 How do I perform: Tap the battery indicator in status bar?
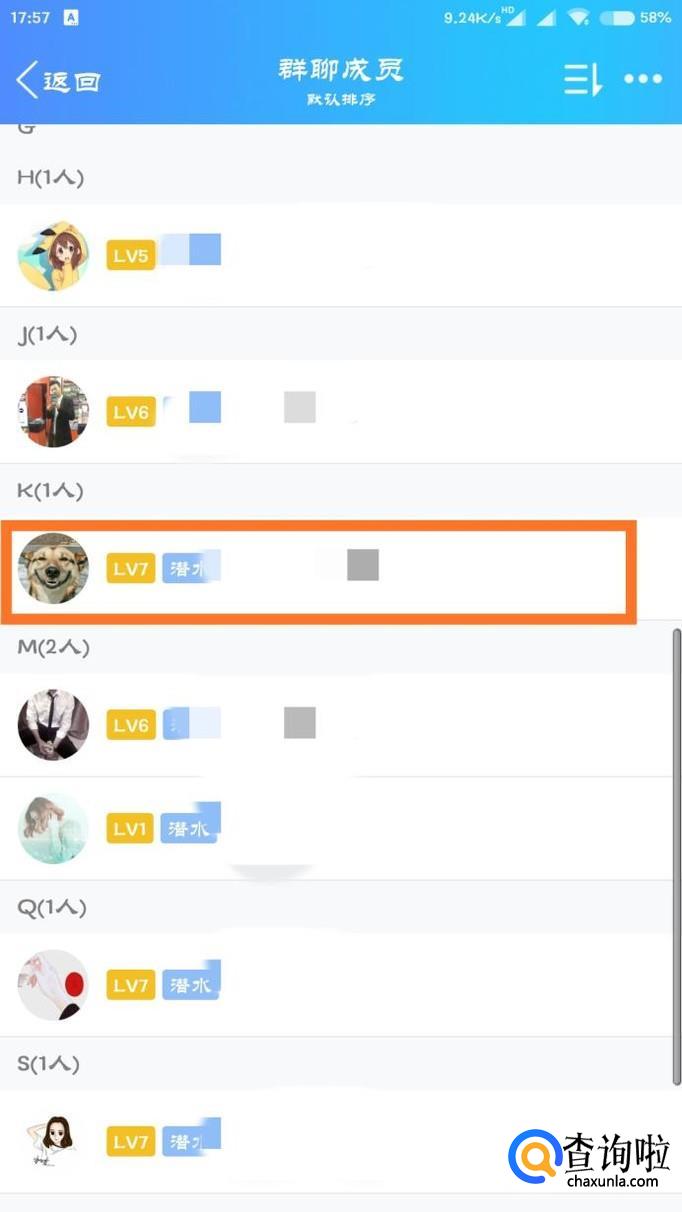click(616, 17)
